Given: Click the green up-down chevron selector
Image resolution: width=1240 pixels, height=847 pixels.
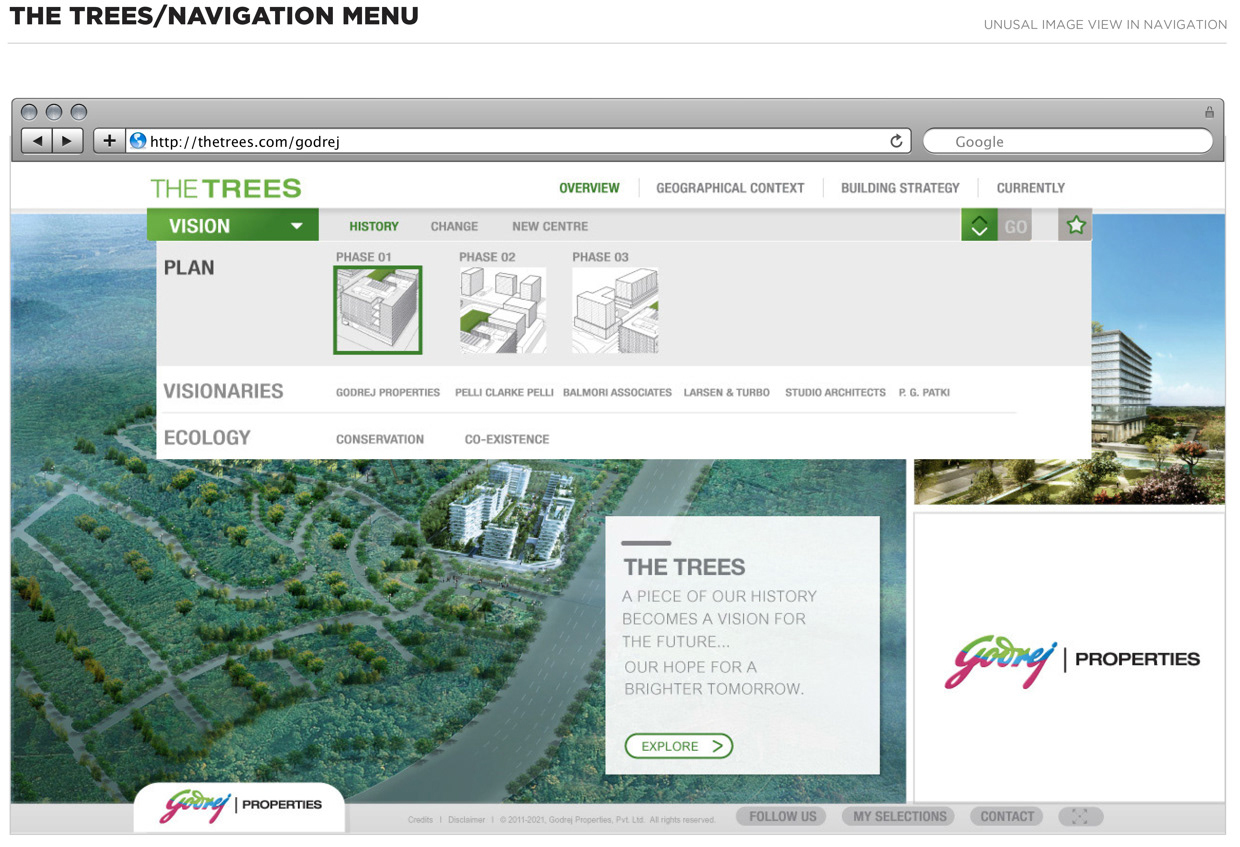Looking at the screenshot, I should (x=979, y=226).
